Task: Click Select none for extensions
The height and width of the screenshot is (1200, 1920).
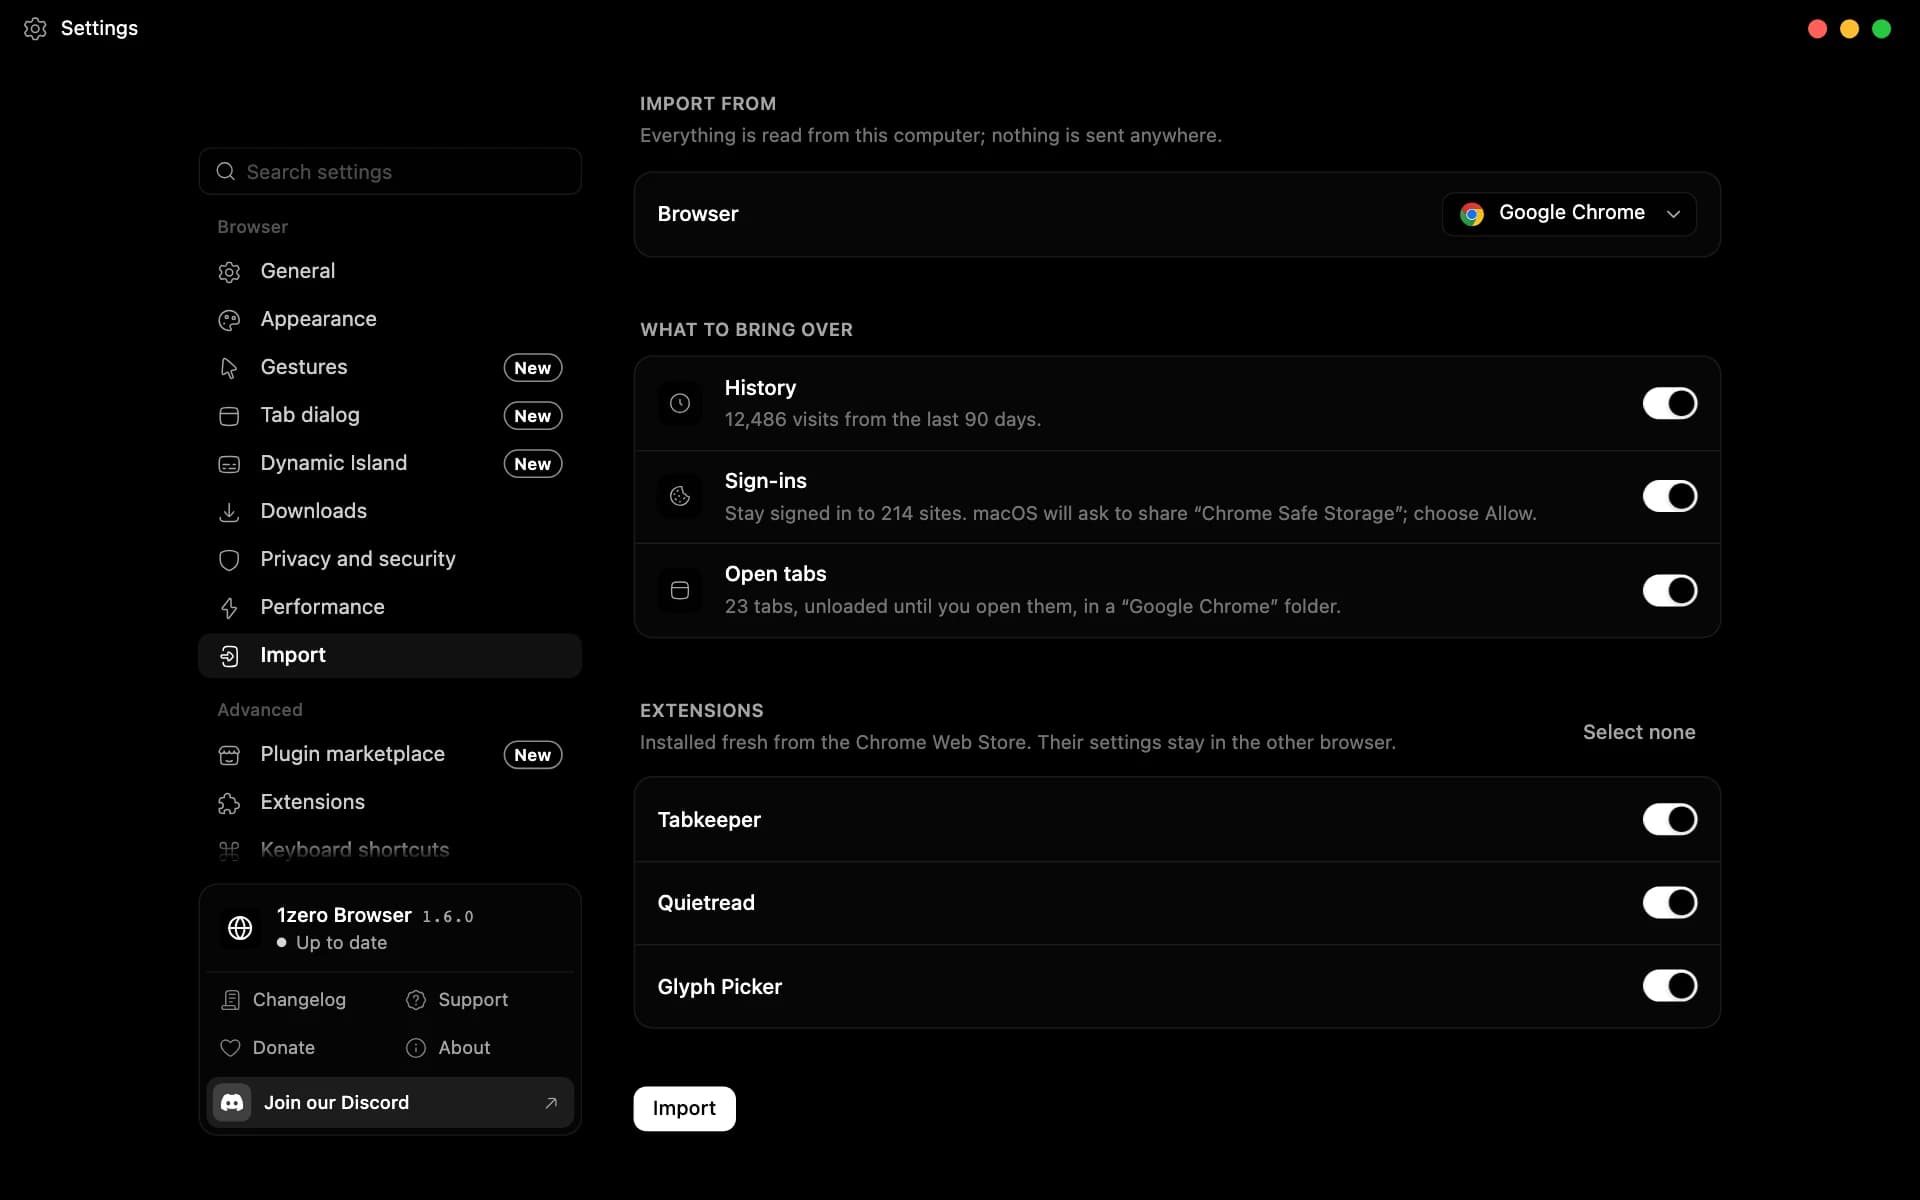Action: (x=1639, y=732)
